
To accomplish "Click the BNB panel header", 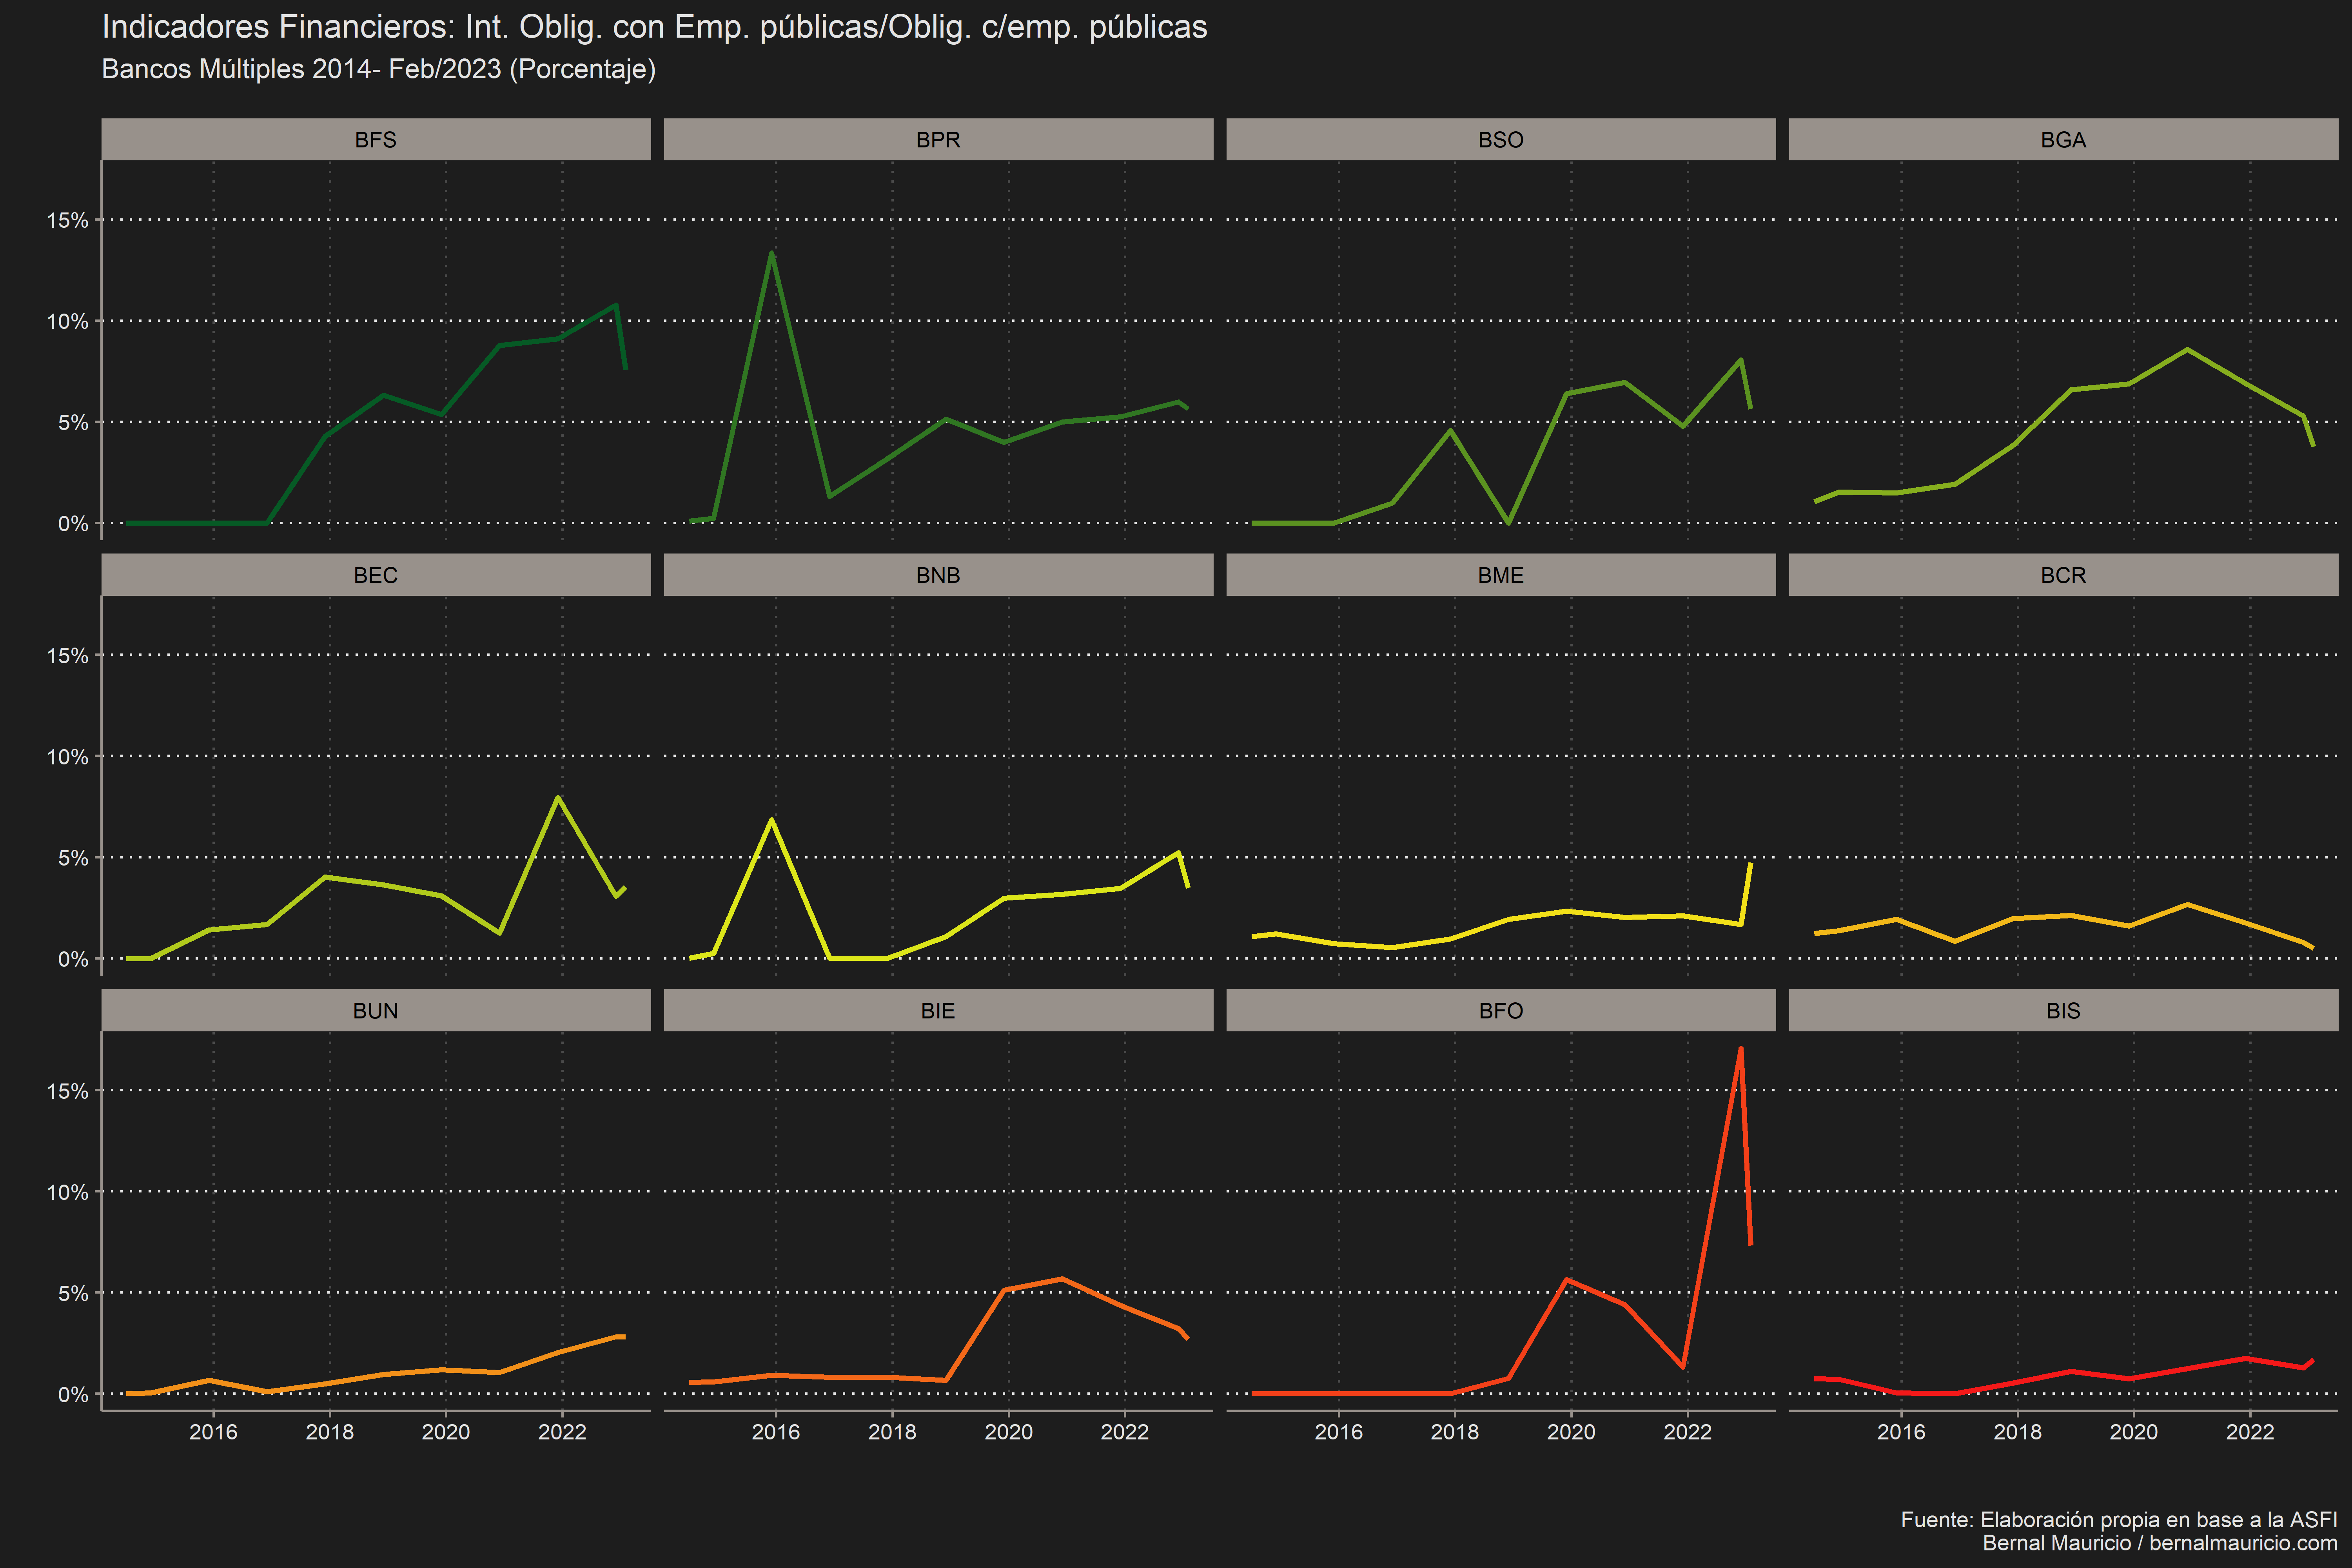I will [938, 575].
